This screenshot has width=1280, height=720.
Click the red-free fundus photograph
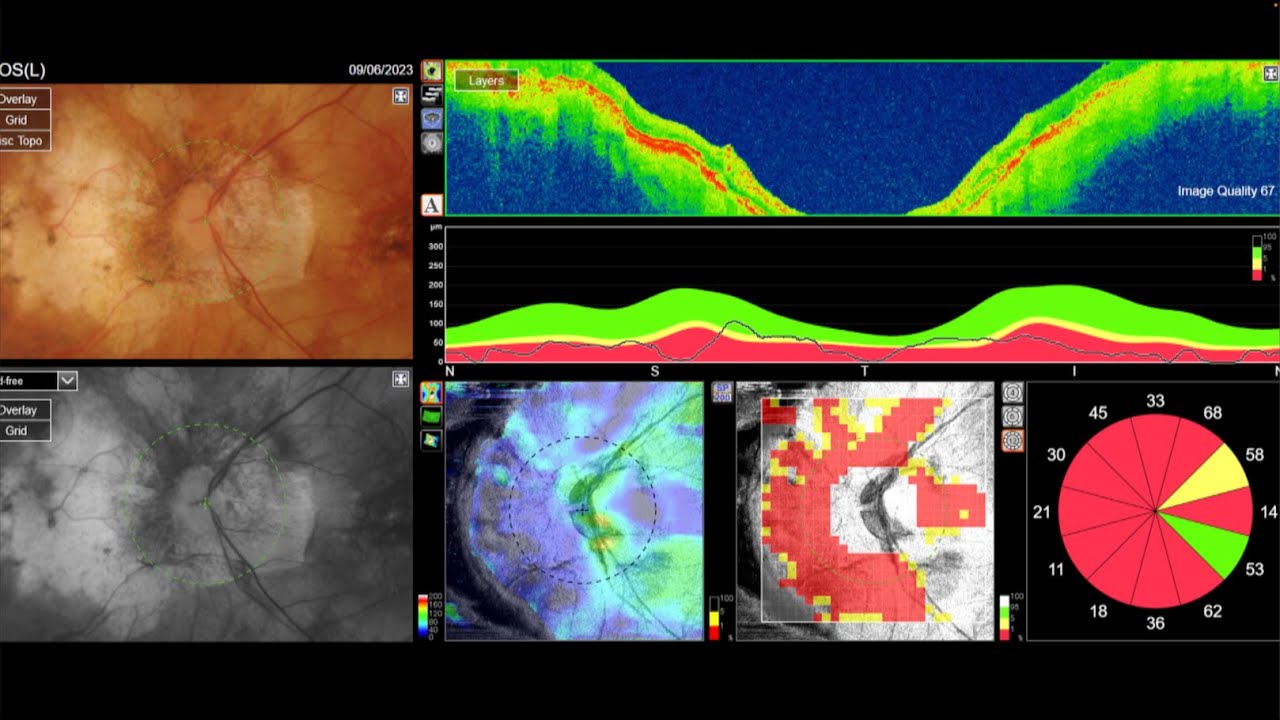[206, 504]
